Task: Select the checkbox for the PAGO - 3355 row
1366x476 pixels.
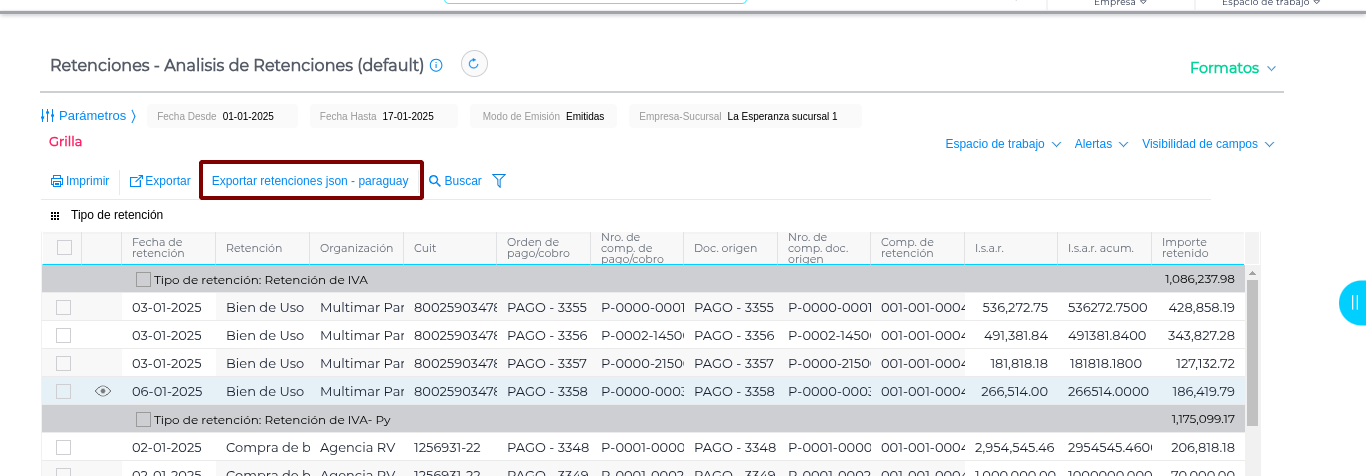Action: click(x=64, y=307)
